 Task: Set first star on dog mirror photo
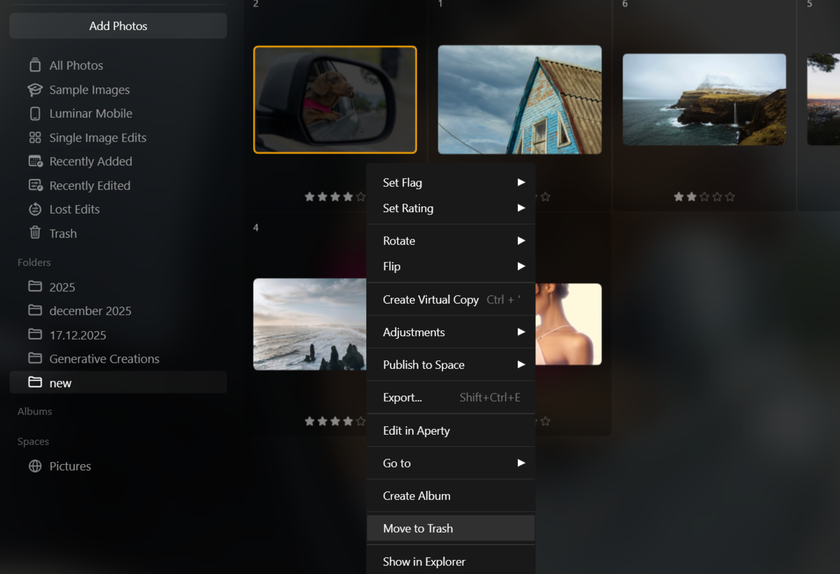(x=310, y=197)
